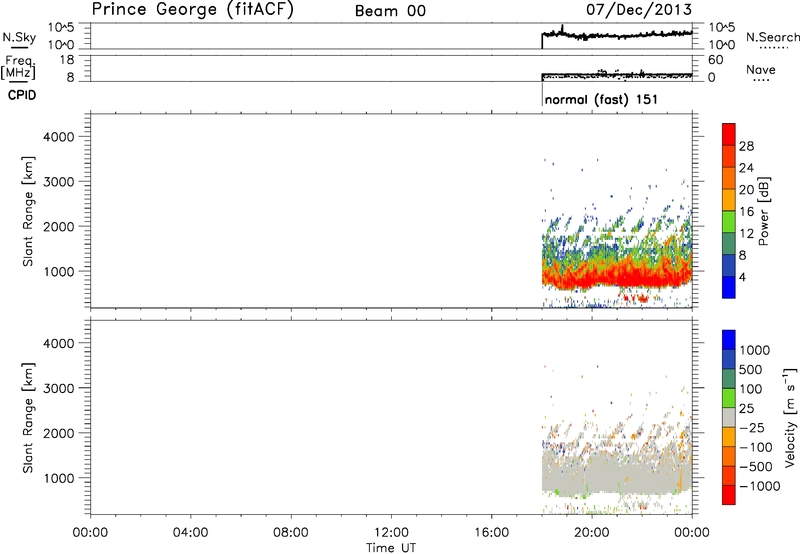Screen dimensions: 800x554
Task: Click the noise trace in the N.Sky panel
Action: pos(617,35)
